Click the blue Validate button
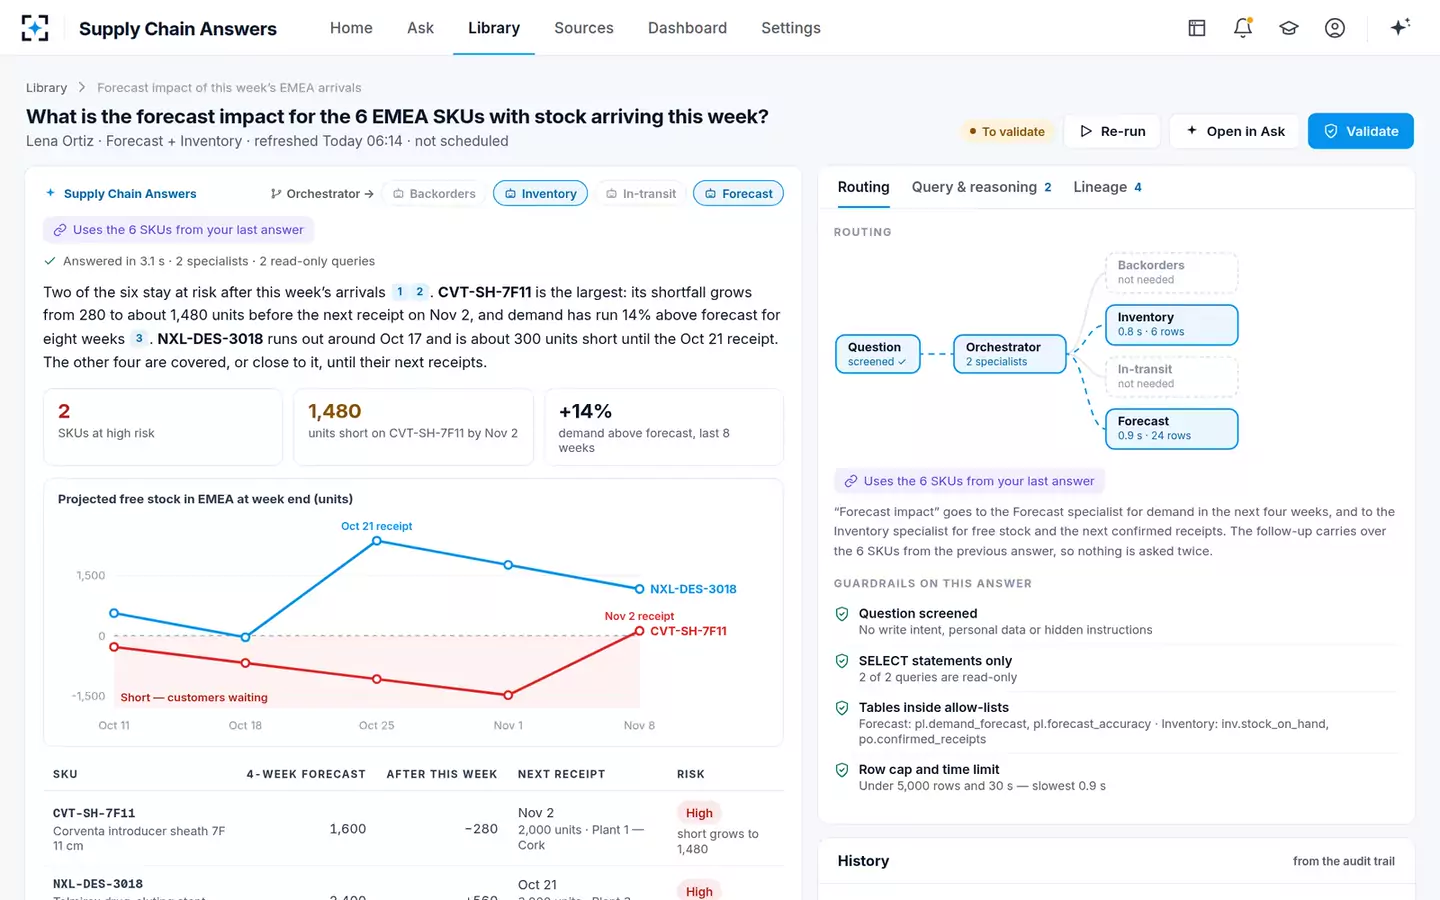 pos(1361,131)
